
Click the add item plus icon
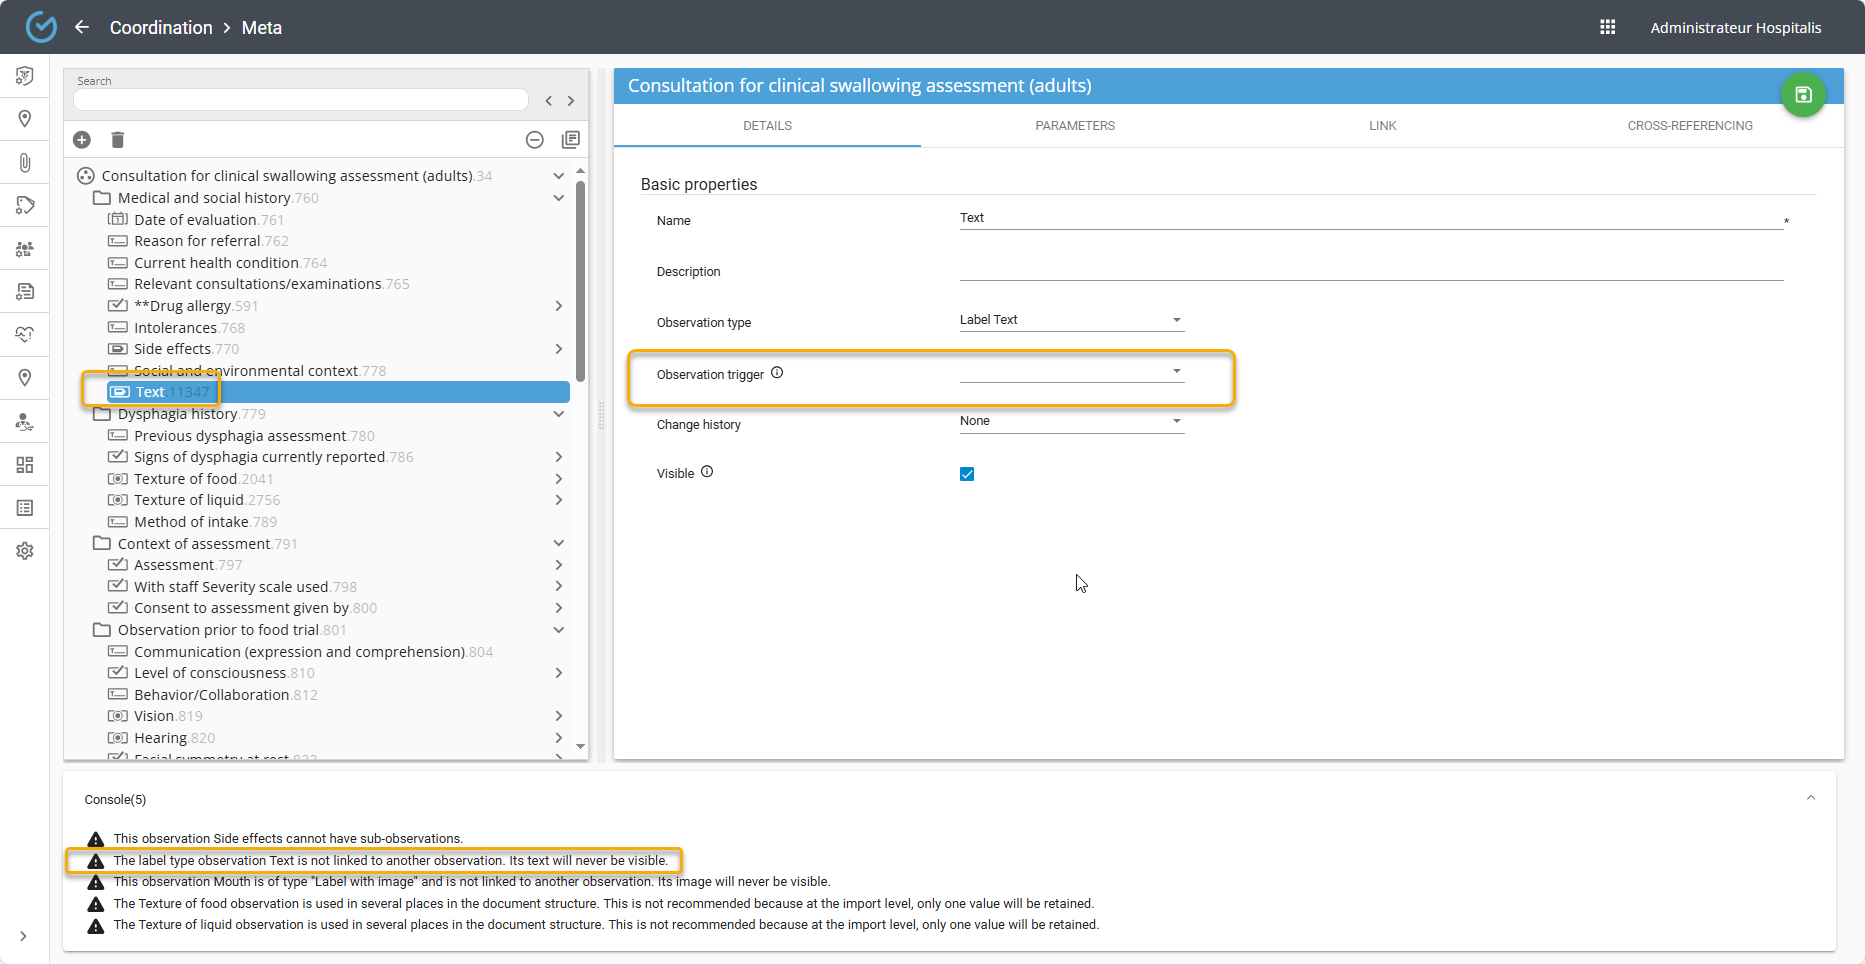pos(82,140)
